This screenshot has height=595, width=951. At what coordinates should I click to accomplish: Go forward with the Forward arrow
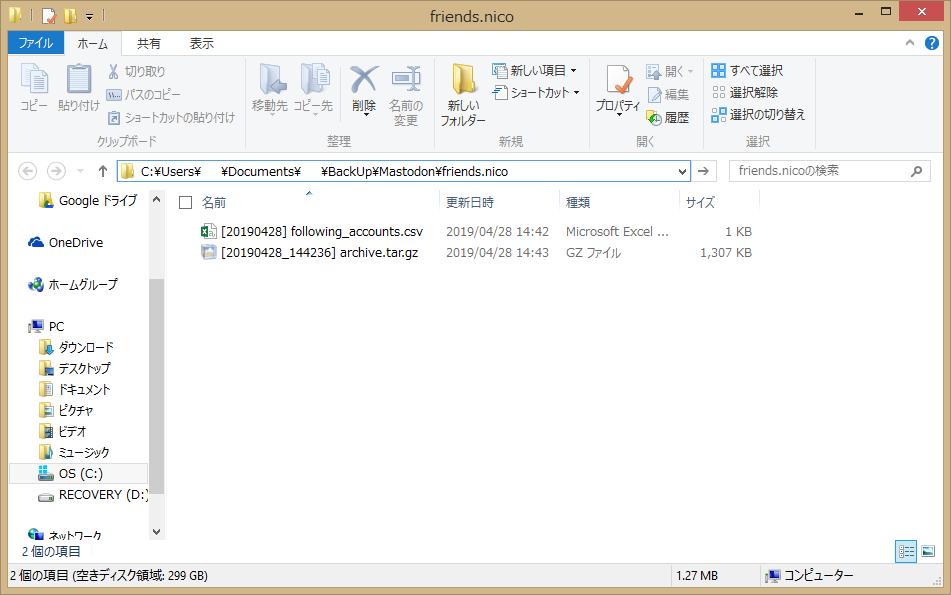[x=56, y=172]
